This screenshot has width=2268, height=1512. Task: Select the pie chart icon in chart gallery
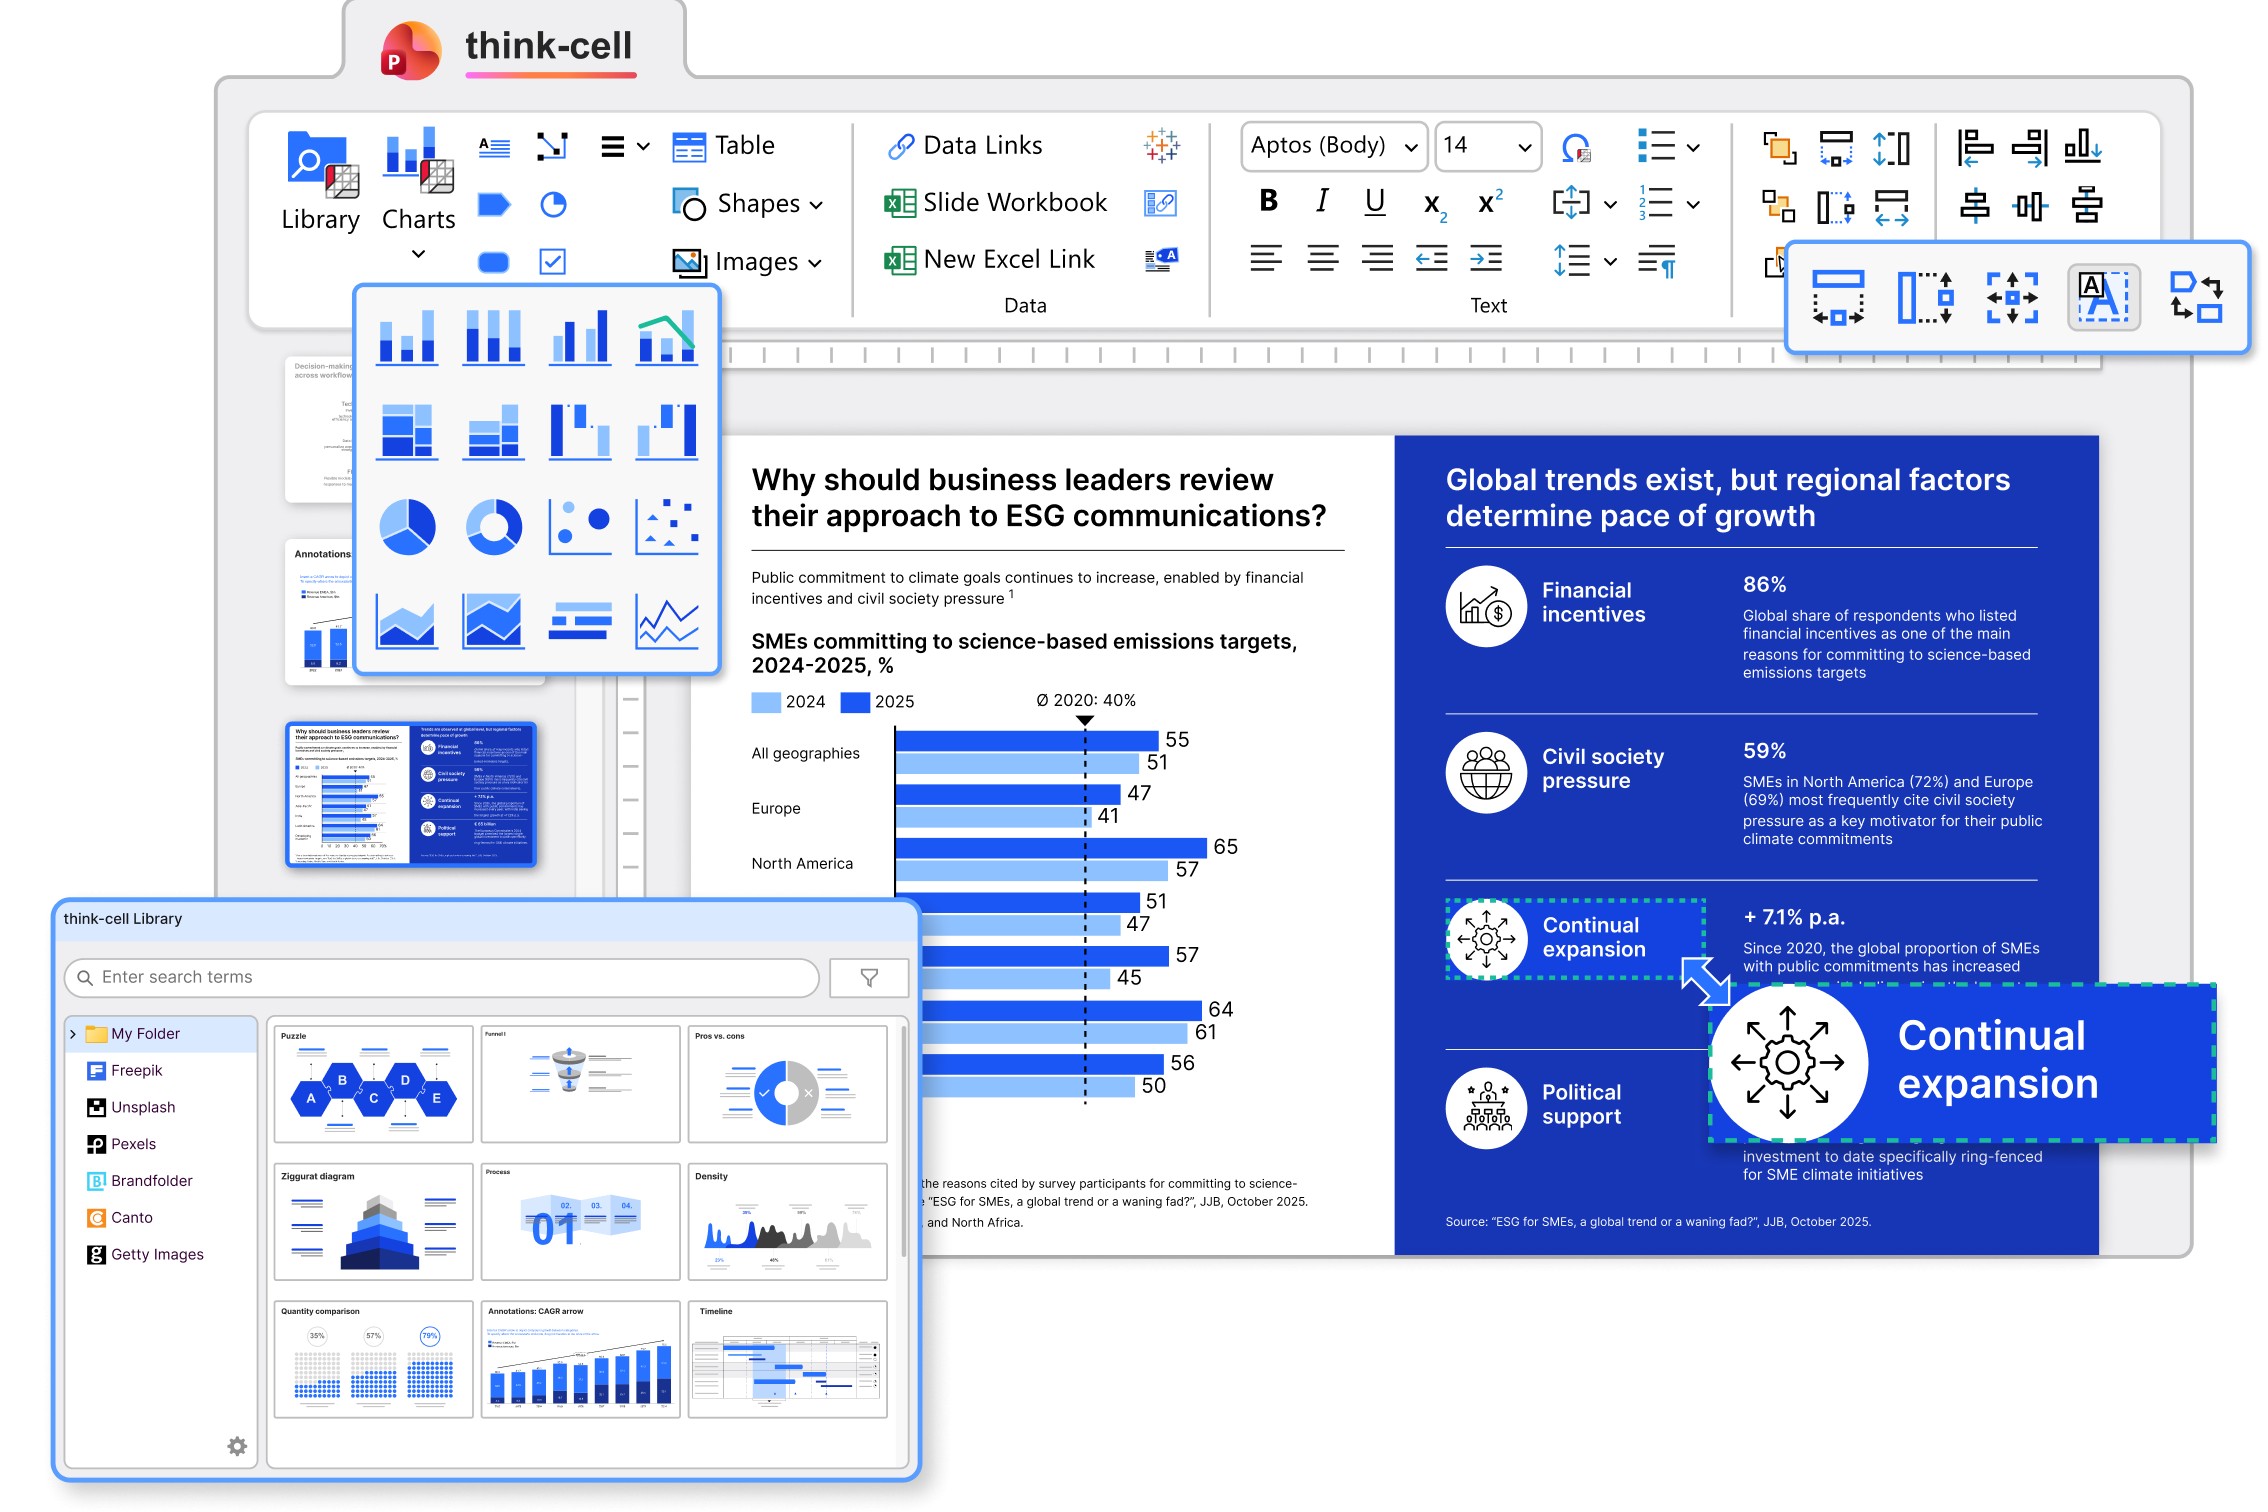(407, 526)
